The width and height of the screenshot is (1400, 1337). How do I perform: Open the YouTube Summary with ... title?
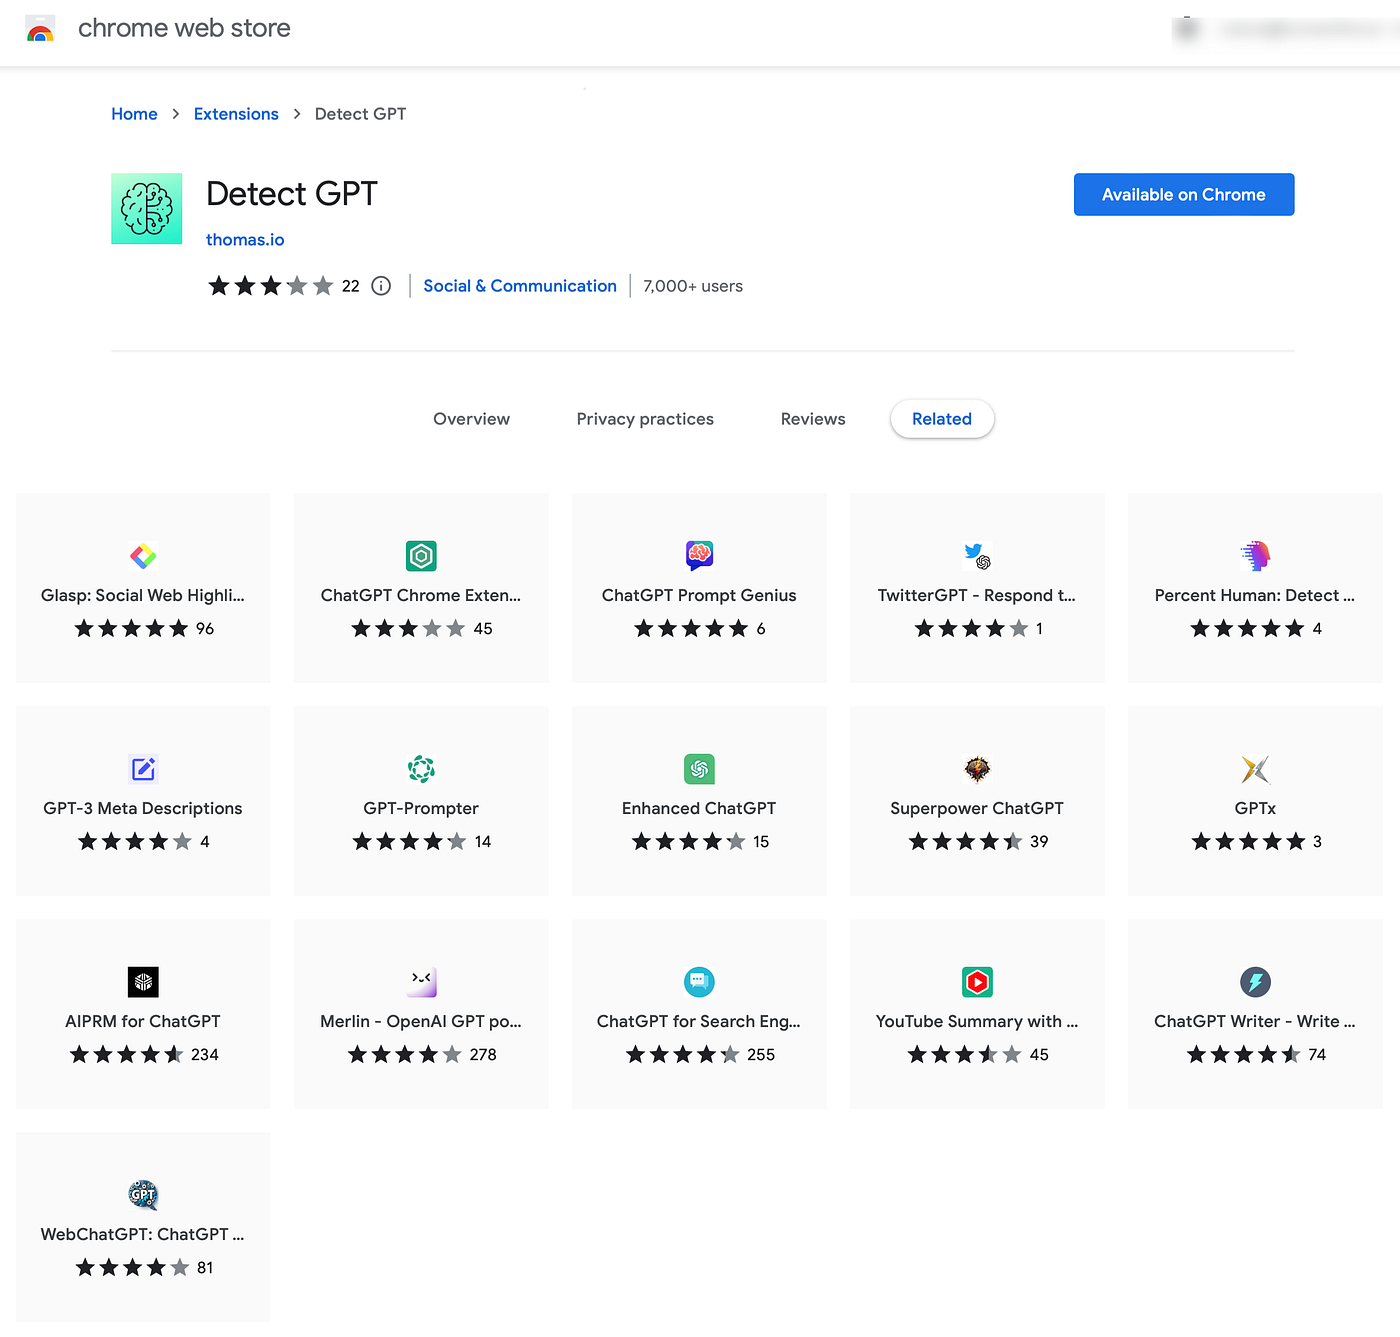pyautogui.click(x=977, y=1021)
